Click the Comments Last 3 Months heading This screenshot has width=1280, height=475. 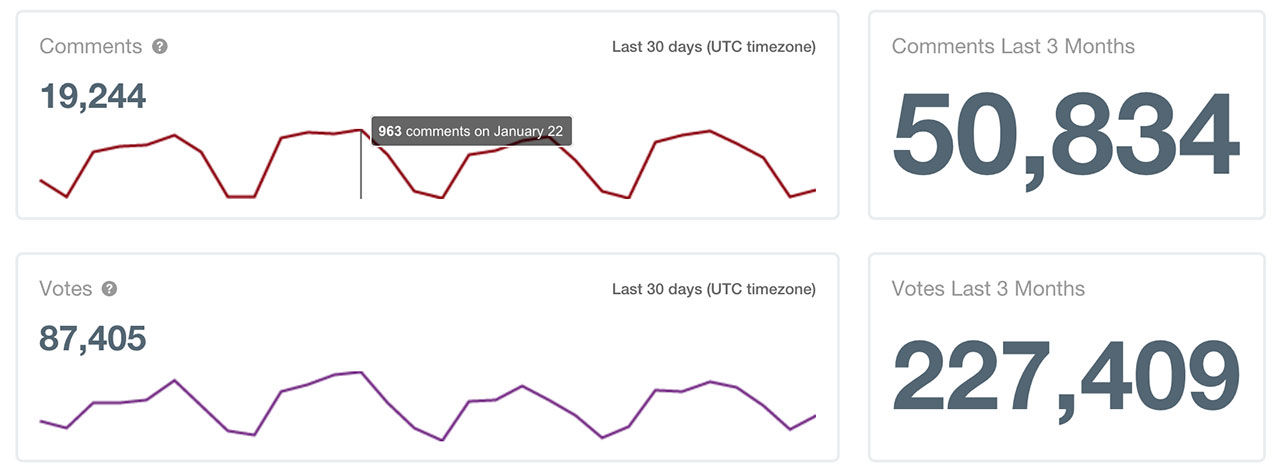[x=1013, y=47]
